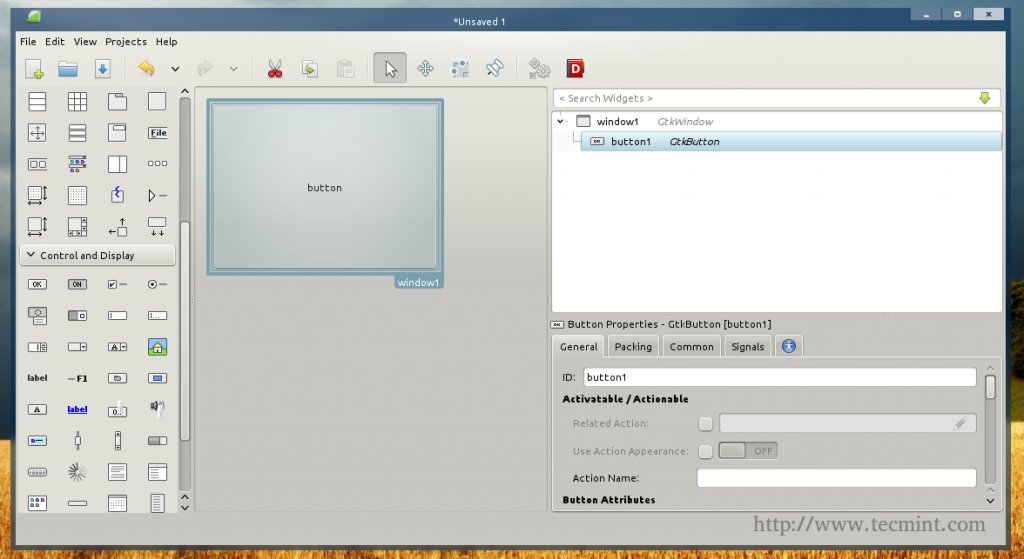Click the Save project toolbar icon

(x=102, y=69)
